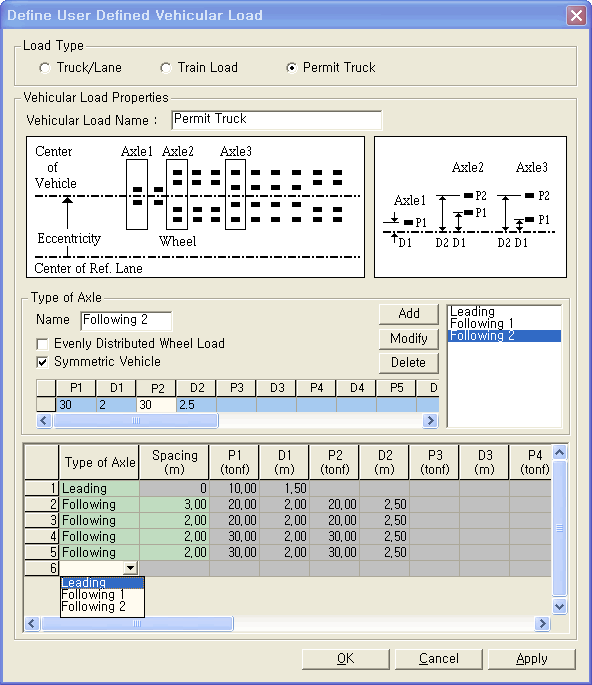The image size is (592, 685).
Task: Select Following 1 in the axle type list
Action: [x=481, y=324]
